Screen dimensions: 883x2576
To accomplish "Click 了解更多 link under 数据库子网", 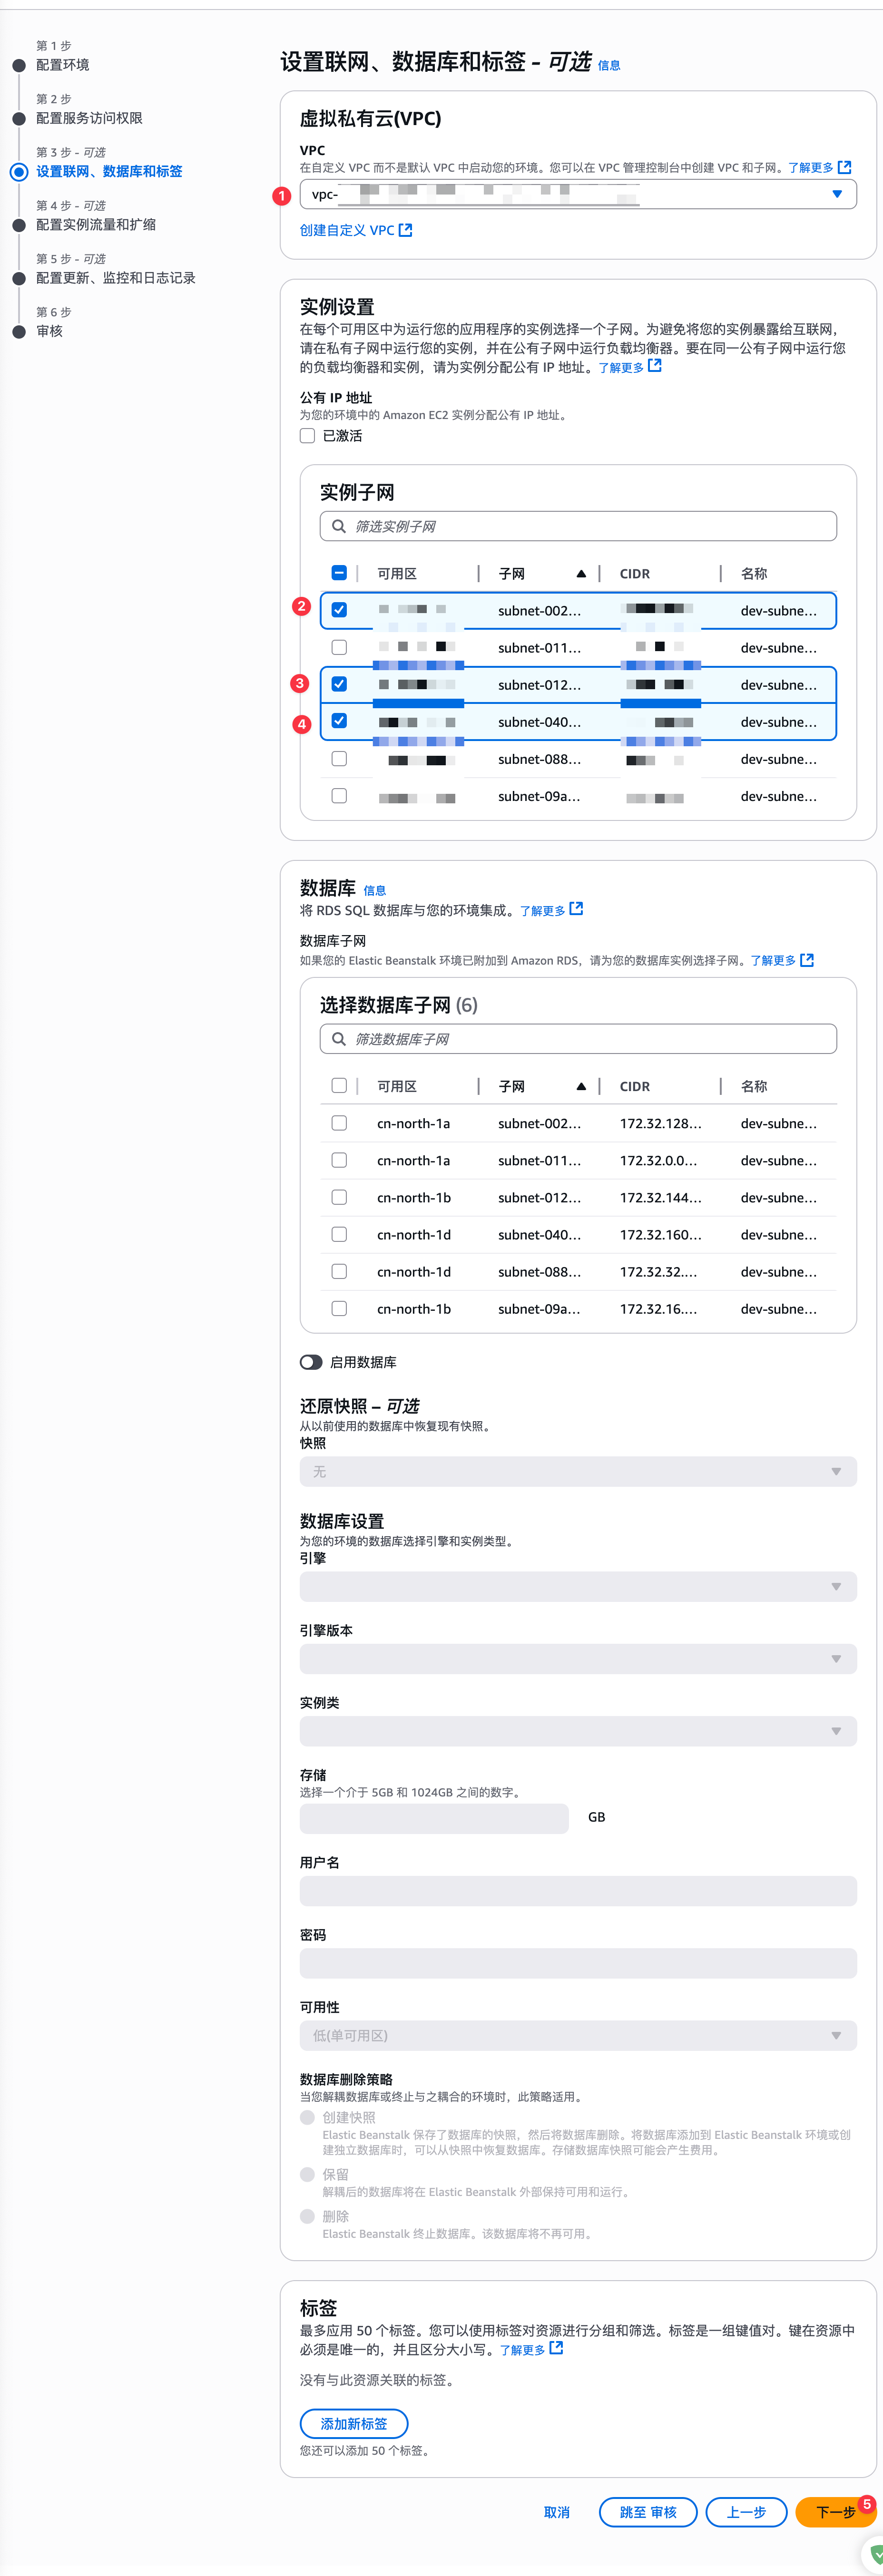I will pyautogui.click(x=782, y=960).
